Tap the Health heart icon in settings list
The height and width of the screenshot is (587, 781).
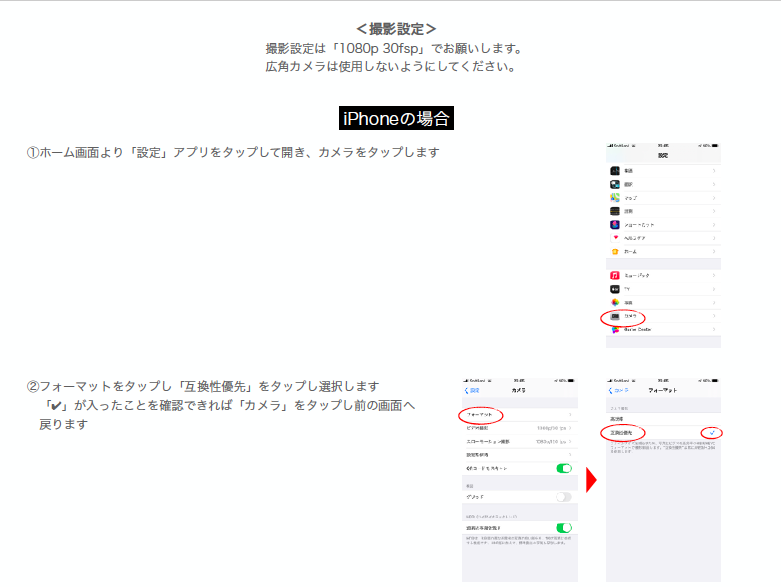[615, 238]
